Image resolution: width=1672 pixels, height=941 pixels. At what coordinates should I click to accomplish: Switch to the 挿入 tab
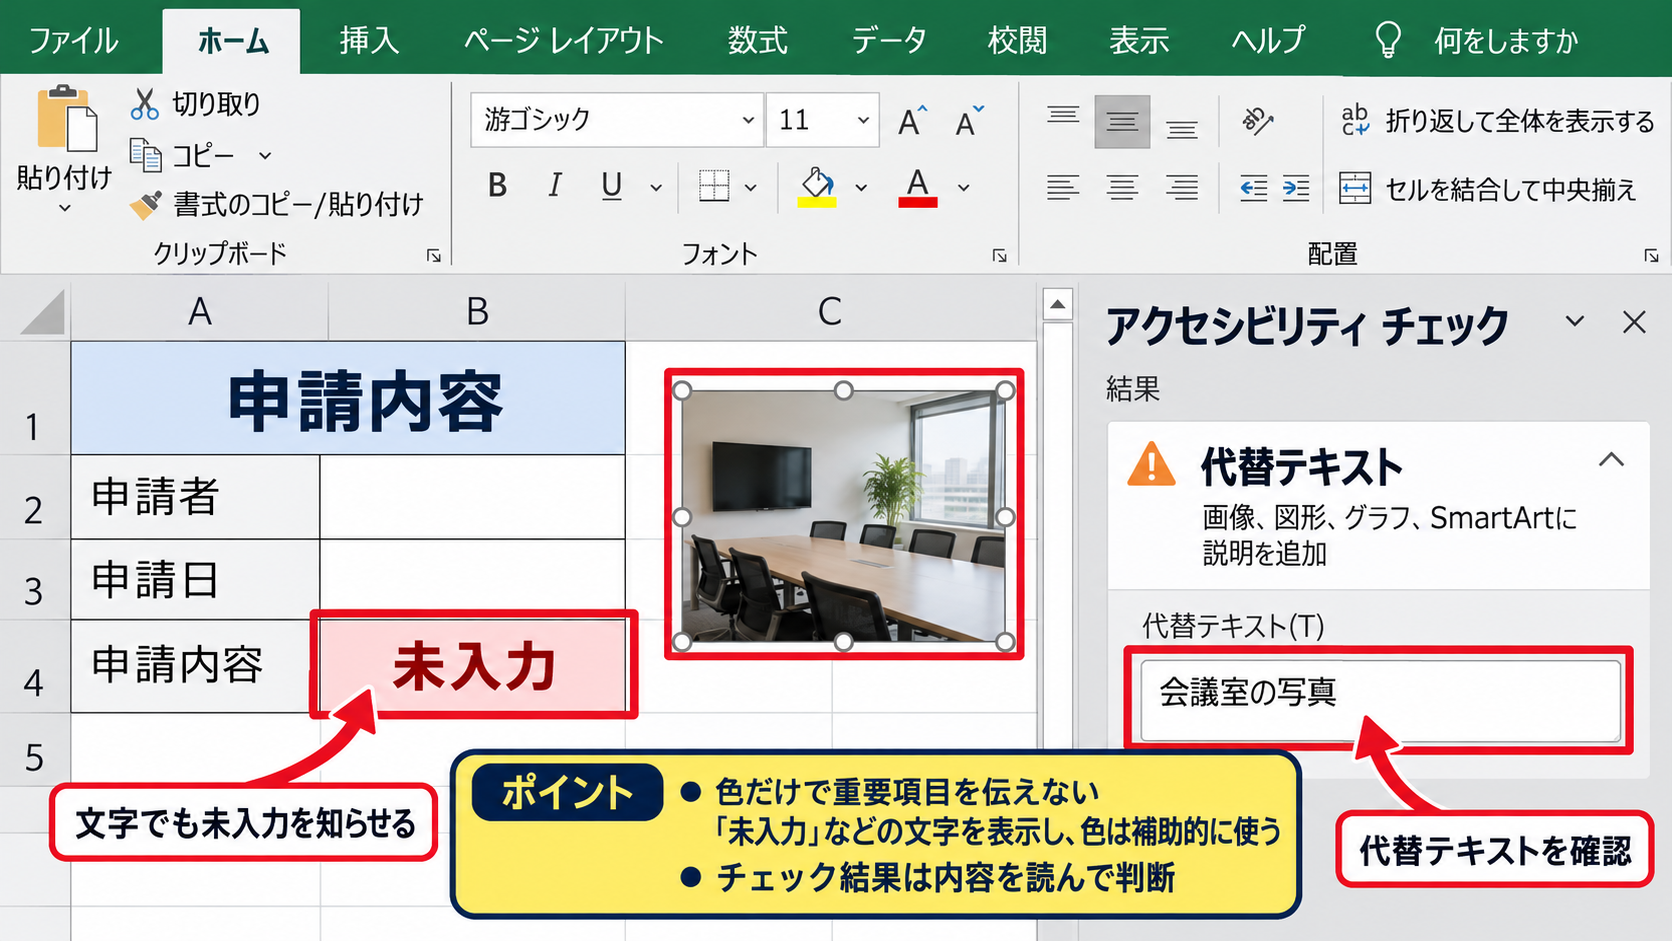tap(369, 40)
